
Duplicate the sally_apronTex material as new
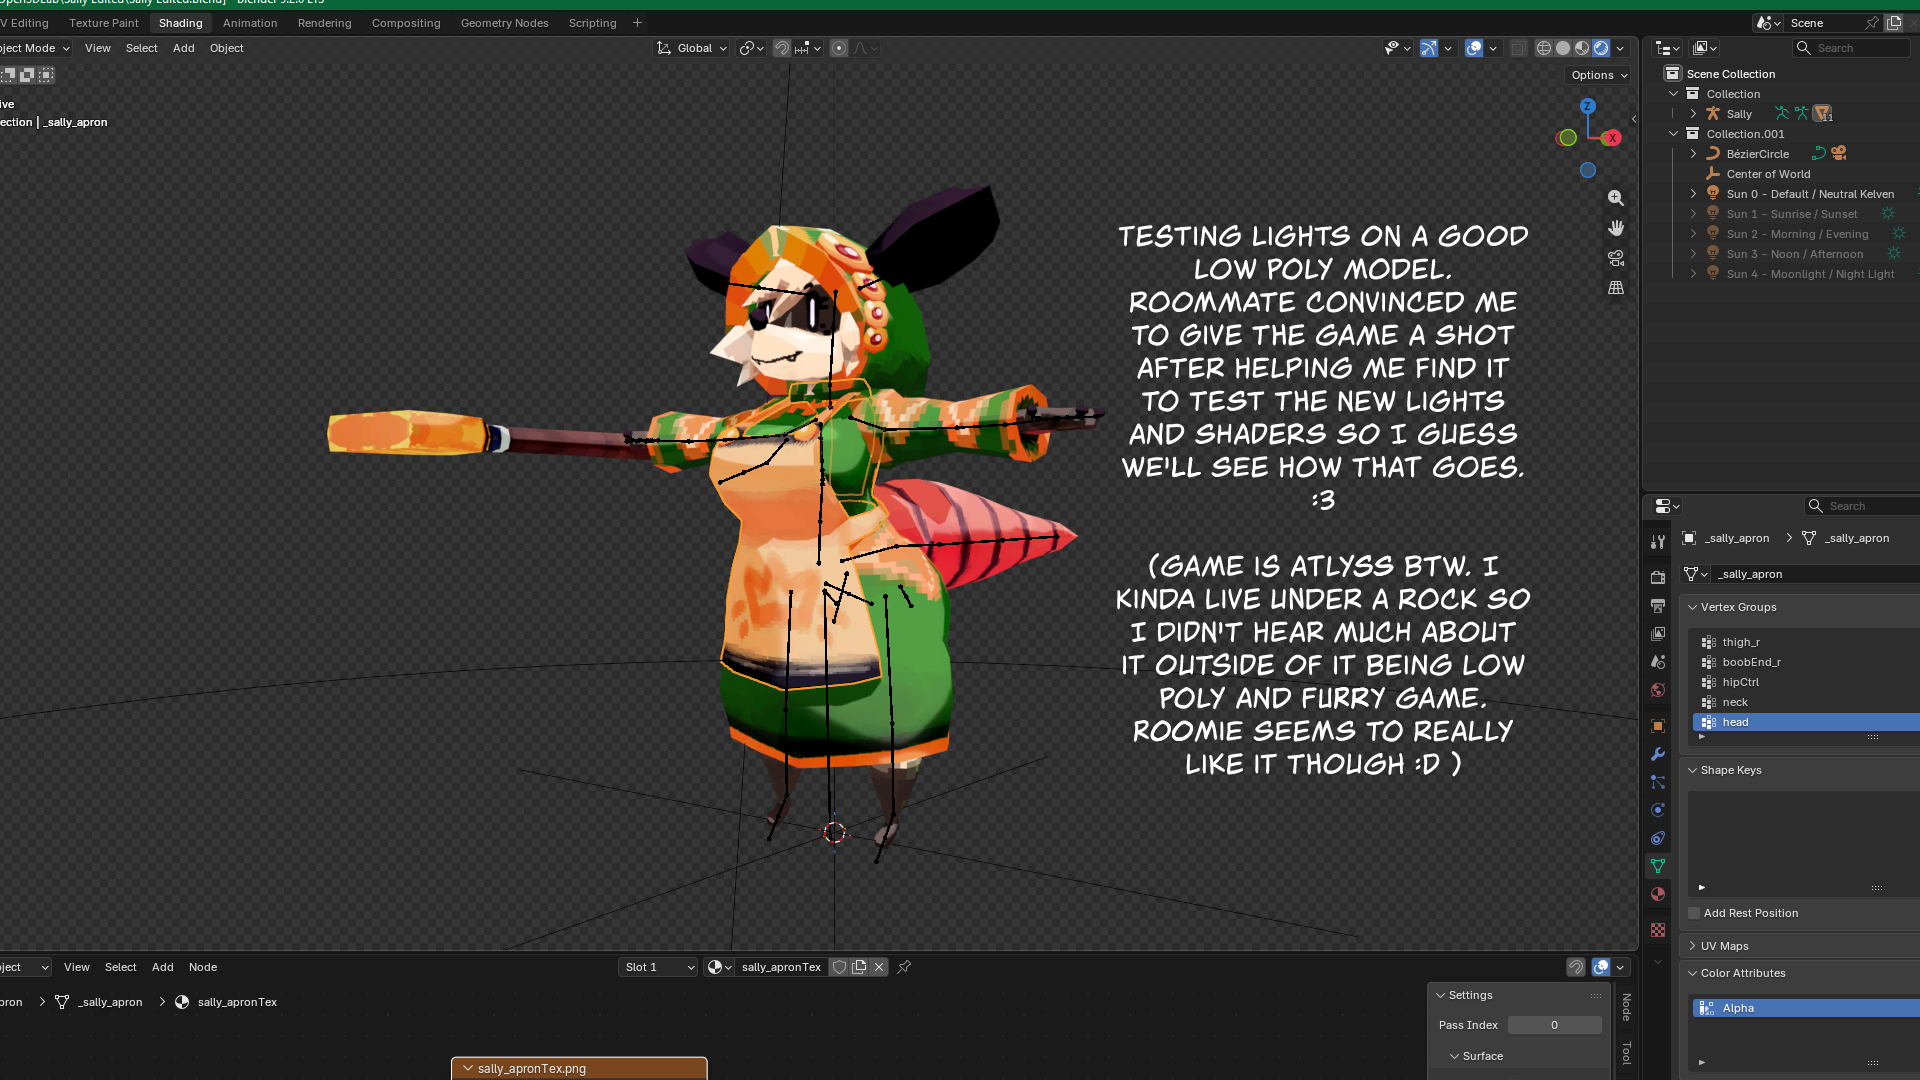[x=859, y=967]
